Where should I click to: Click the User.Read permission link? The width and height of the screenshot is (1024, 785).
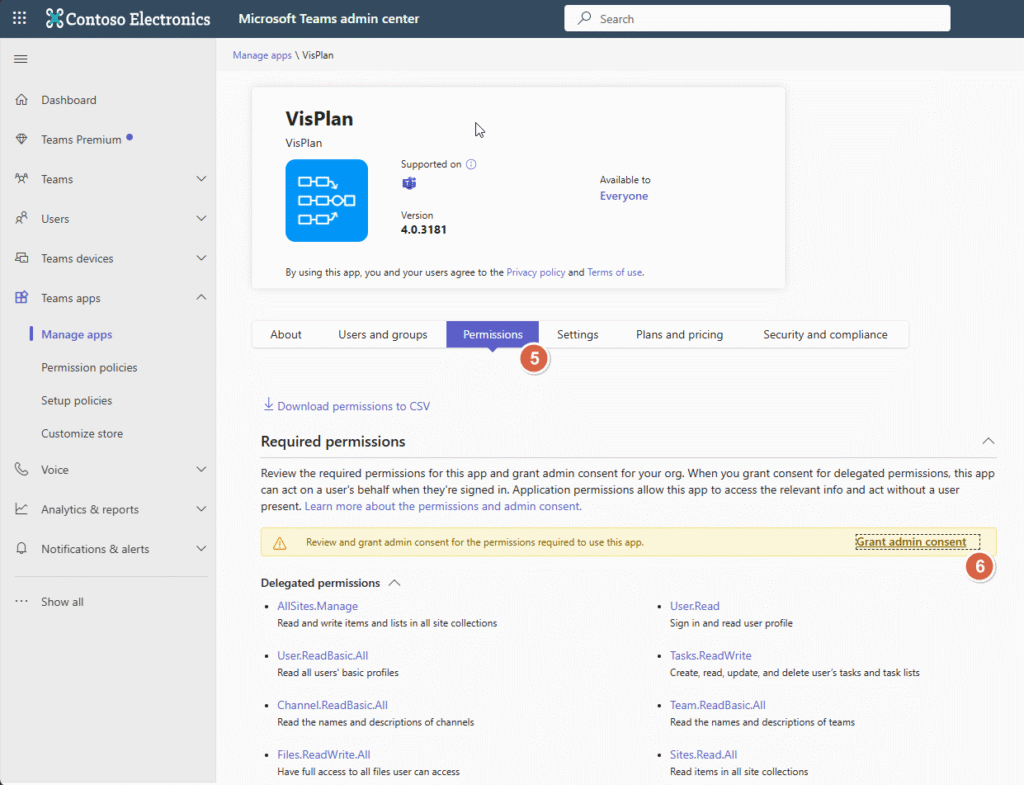694,606
